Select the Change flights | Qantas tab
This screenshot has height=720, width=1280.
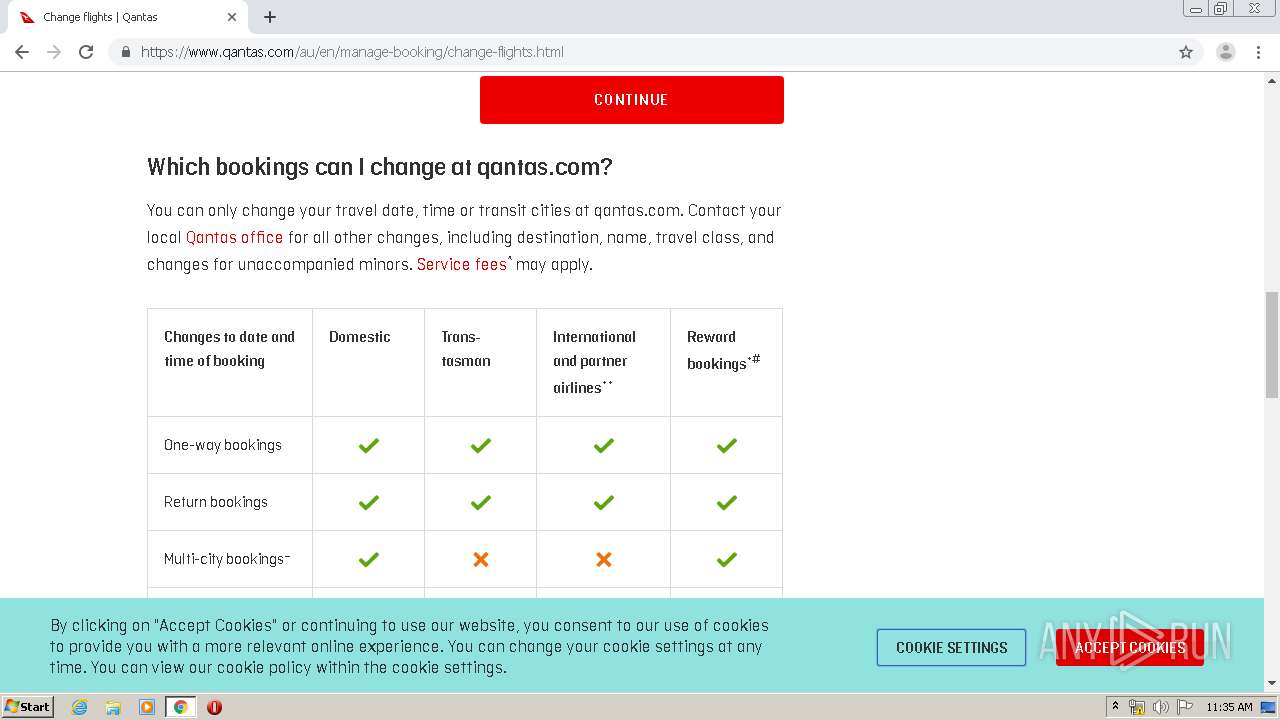129,17
